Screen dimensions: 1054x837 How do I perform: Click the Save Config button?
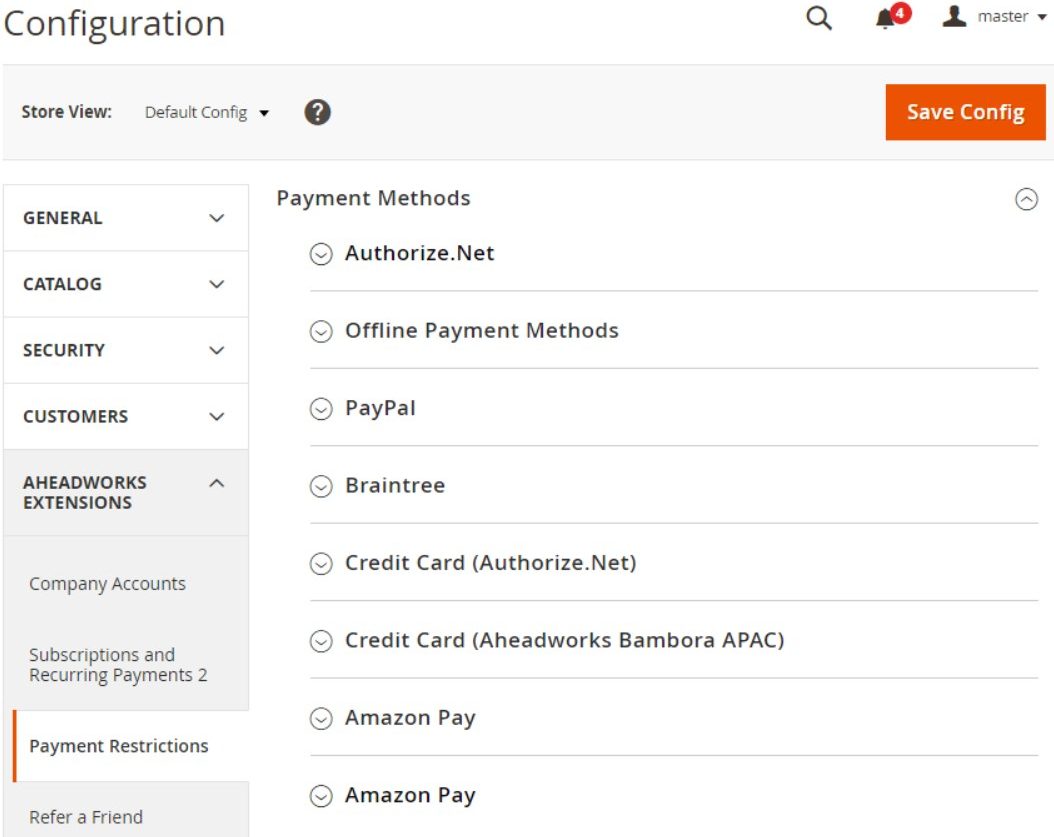point(965,112)
